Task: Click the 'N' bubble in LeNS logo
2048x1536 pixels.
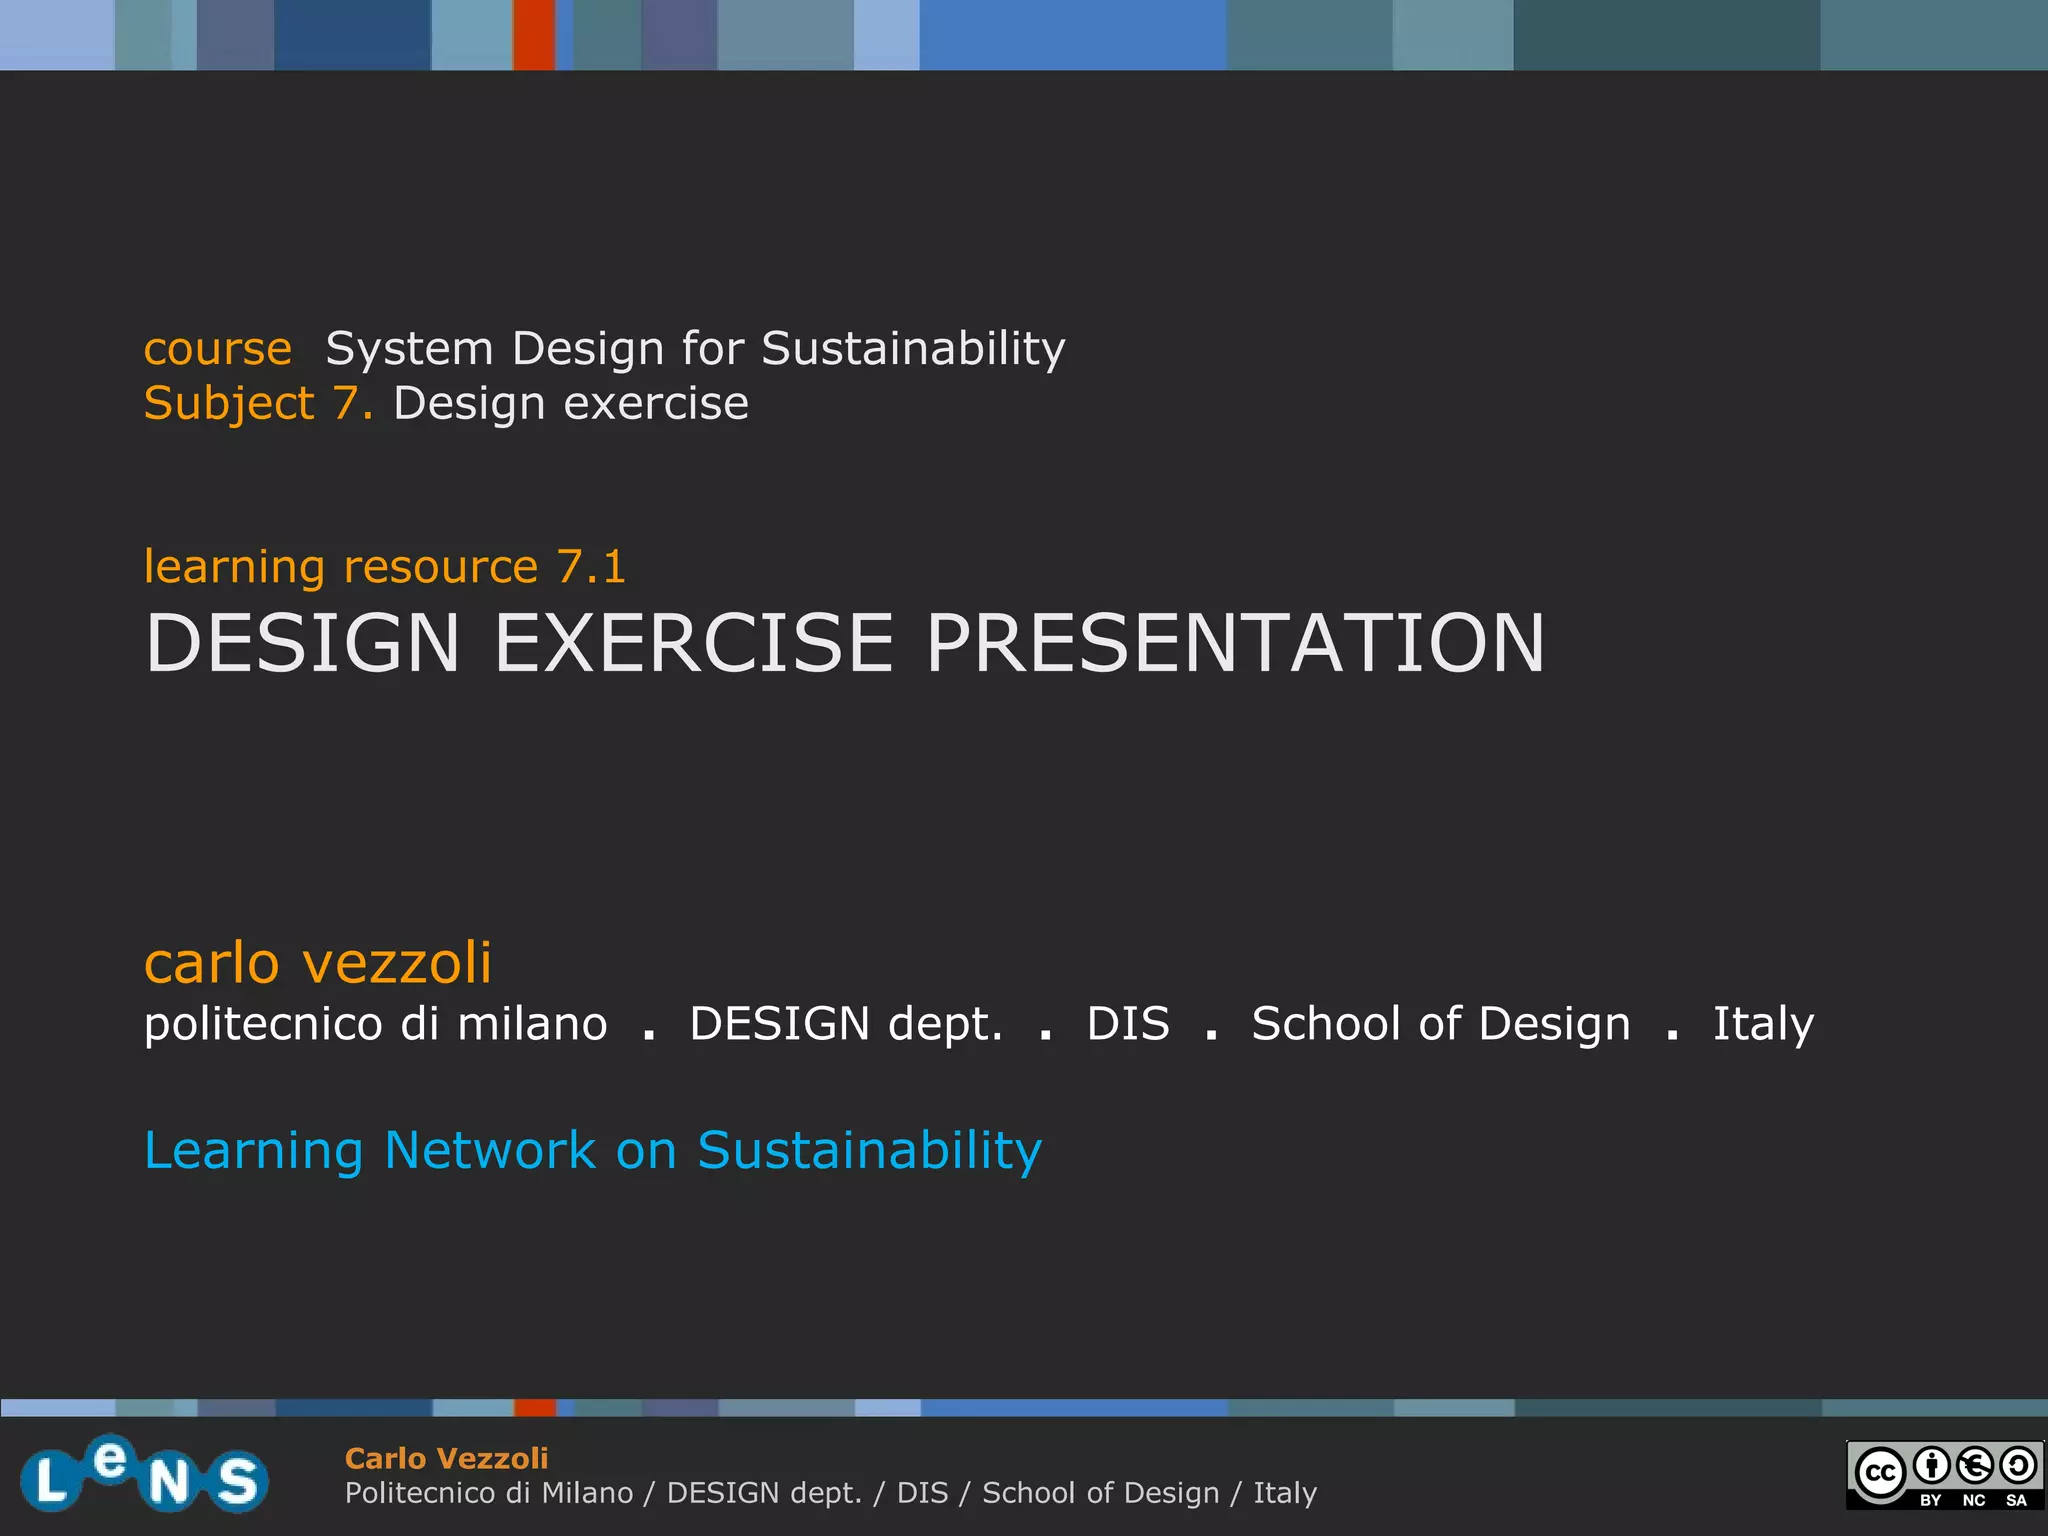Action: pyautogui.click(x=168, y=1482)
